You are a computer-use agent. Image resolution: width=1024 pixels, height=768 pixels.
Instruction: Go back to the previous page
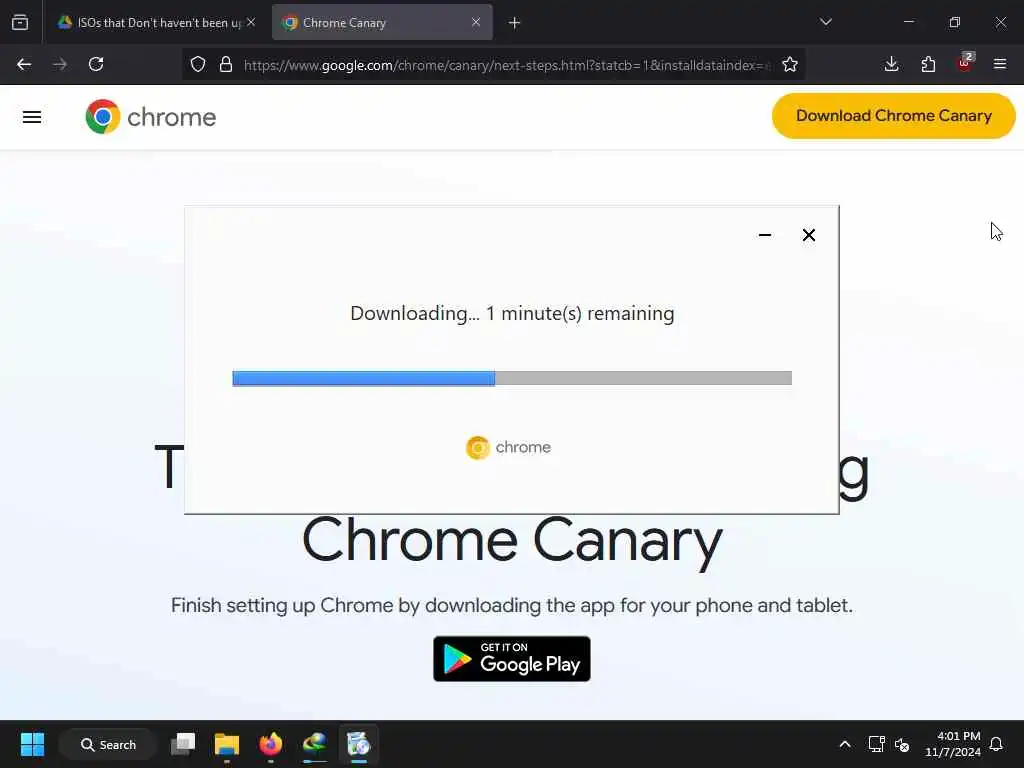pos(24,64)
